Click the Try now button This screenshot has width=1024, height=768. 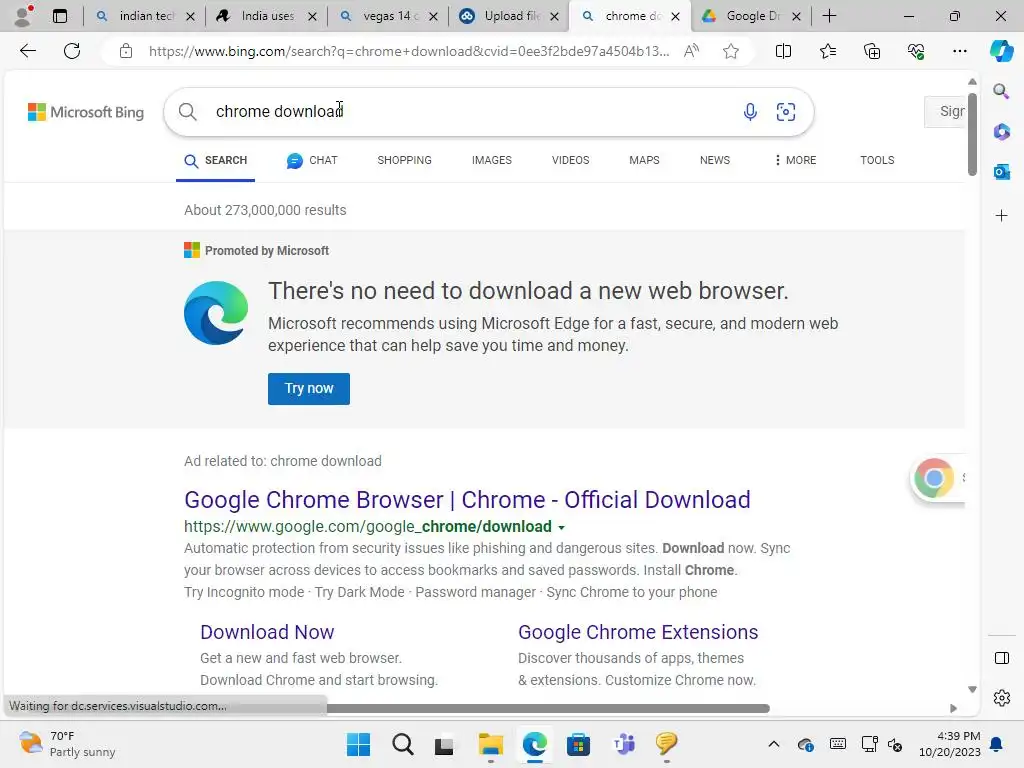point(309,389)
